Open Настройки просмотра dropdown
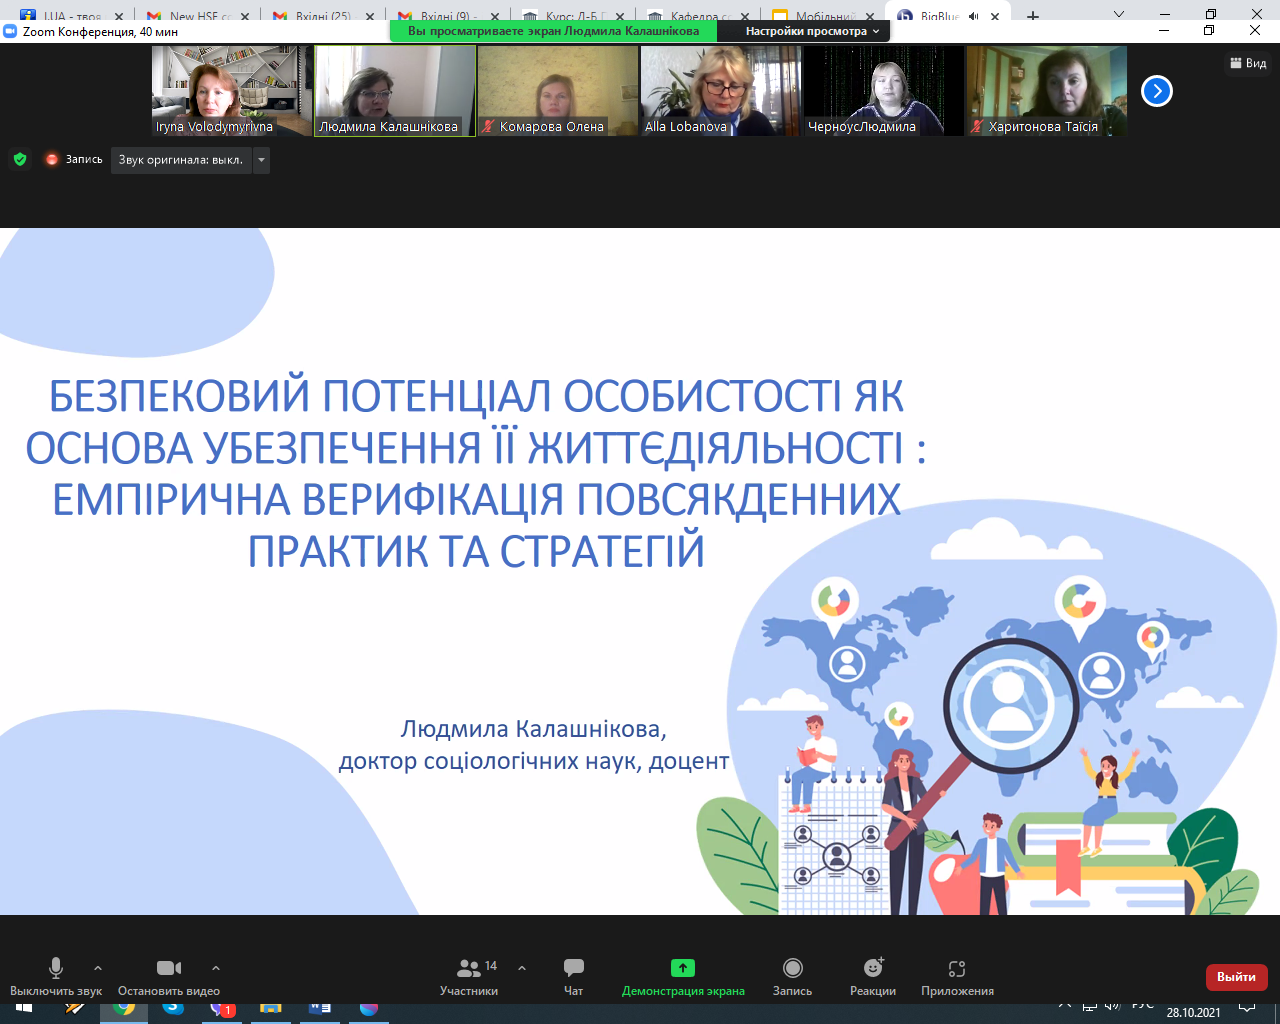The height and width of the screenshot is (1024, 1280). [812, 31]
